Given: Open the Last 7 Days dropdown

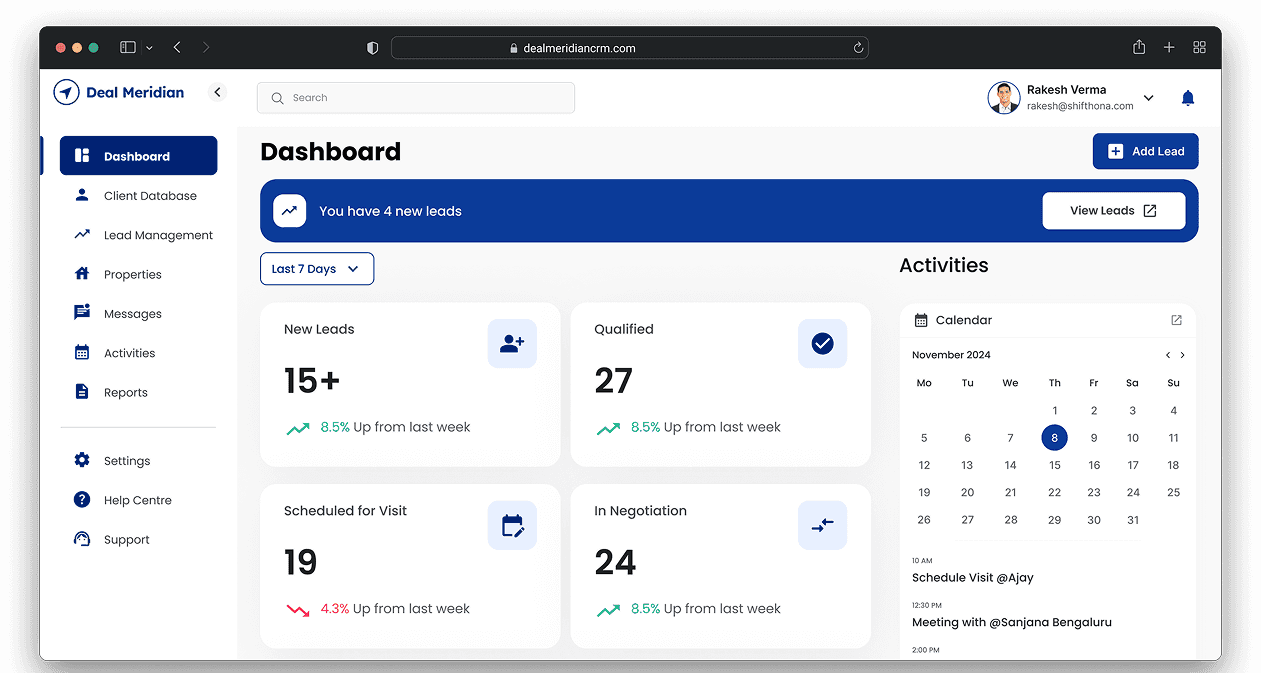Looking at the screenshot, I should [x=316, y=269].
